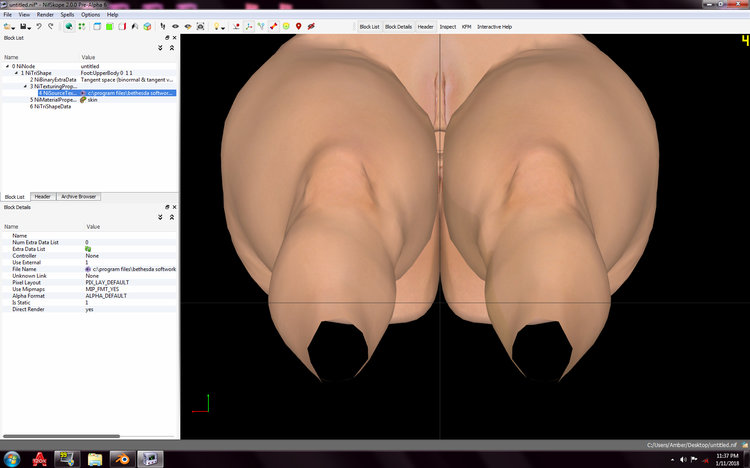This screenshot has height=468, width=750.
Task: Click the yellow light bulb icon
Action: (x=216, y=27)
